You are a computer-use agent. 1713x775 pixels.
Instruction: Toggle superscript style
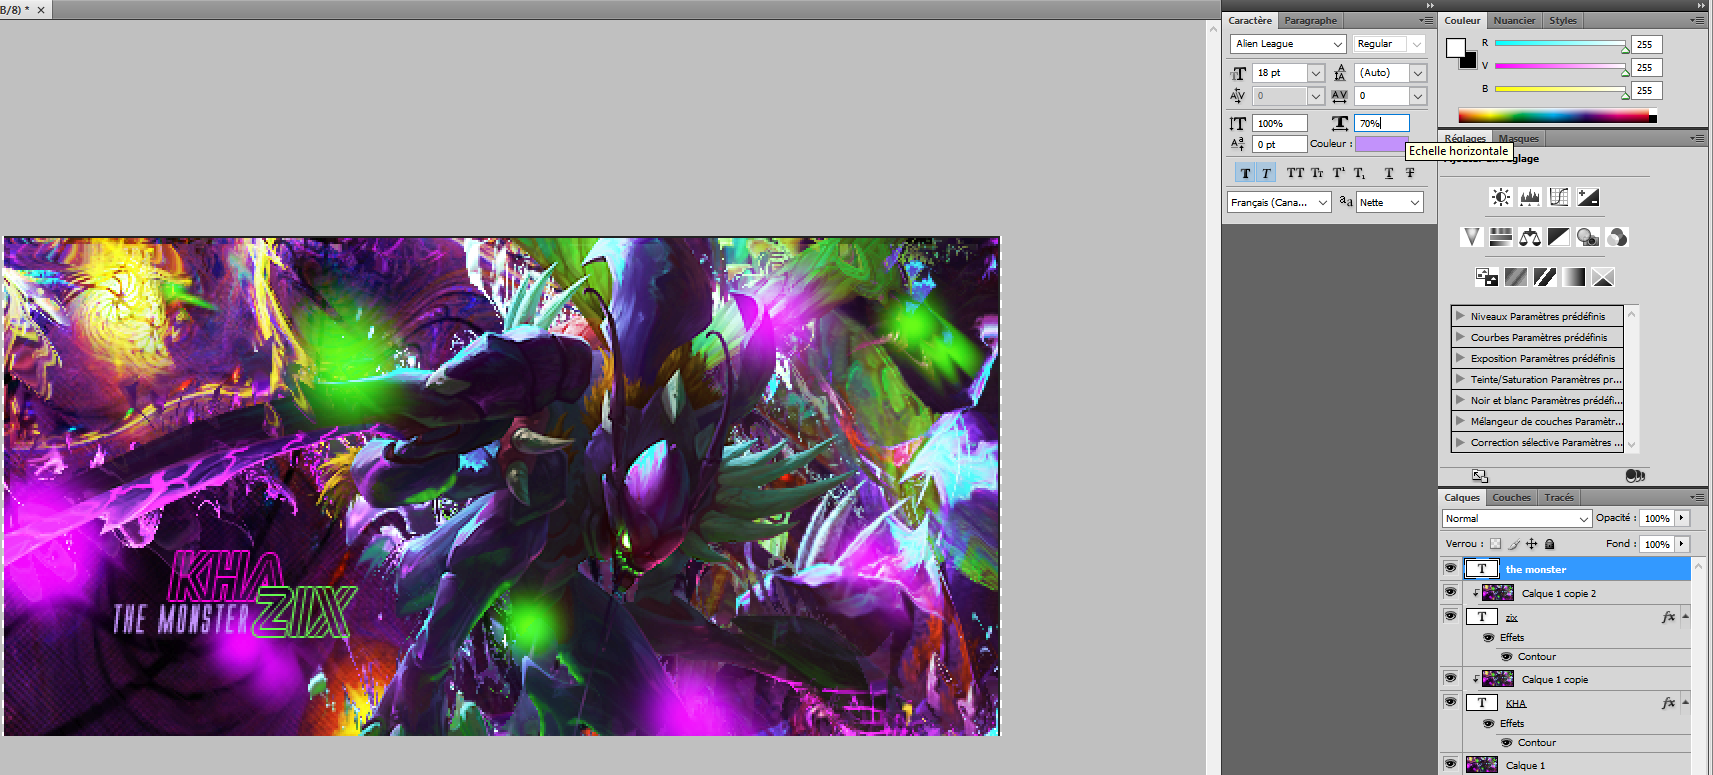point(1338,173)
